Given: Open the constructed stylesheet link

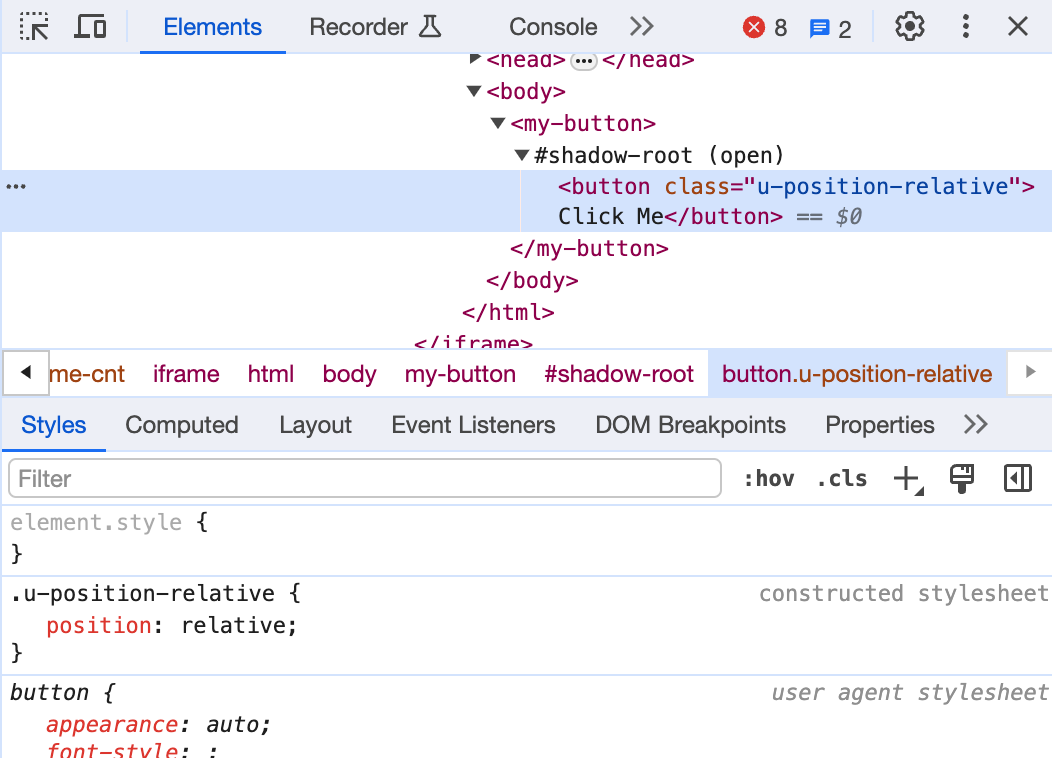Looking at the screenshot, I should pos(904,593).
